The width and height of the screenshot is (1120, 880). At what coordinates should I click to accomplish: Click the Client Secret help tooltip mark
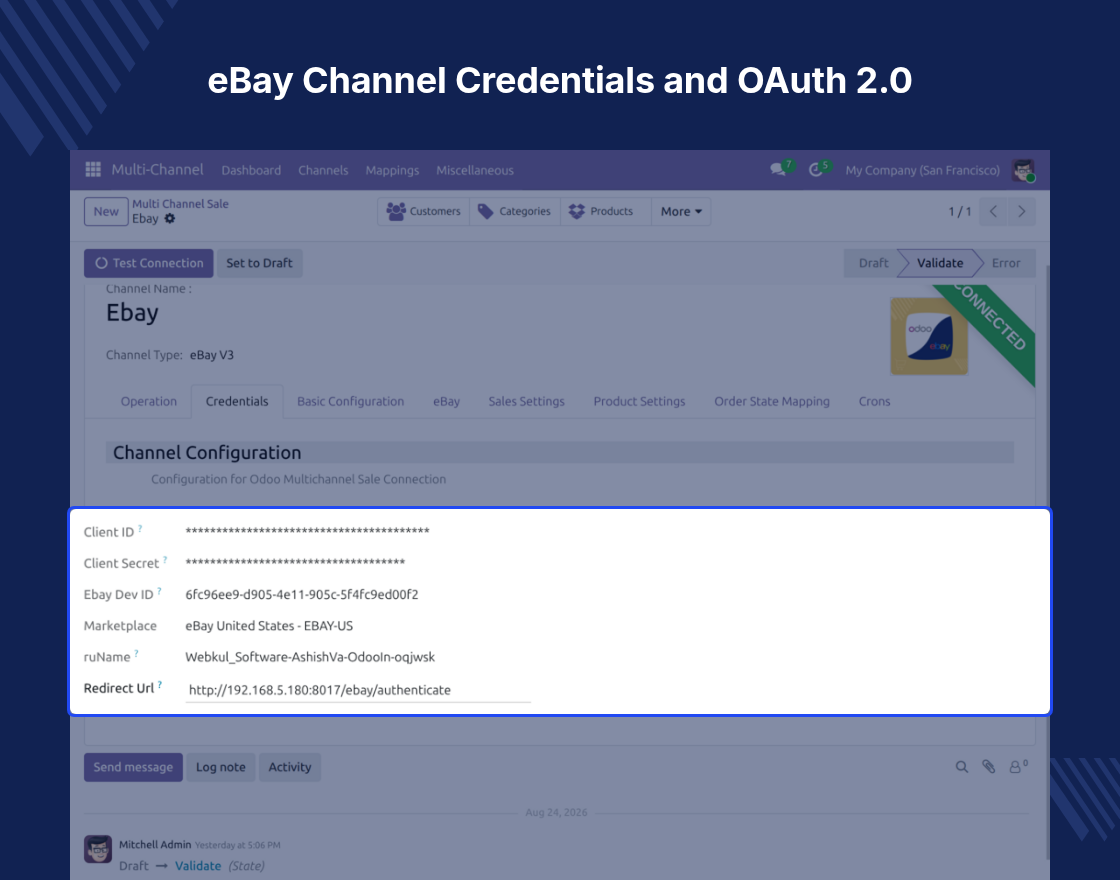click(165, 559)
